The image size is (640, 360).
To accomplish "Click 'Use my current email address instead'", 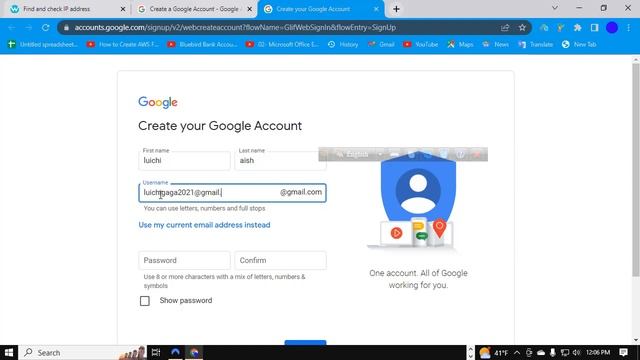I will (204, 225).
